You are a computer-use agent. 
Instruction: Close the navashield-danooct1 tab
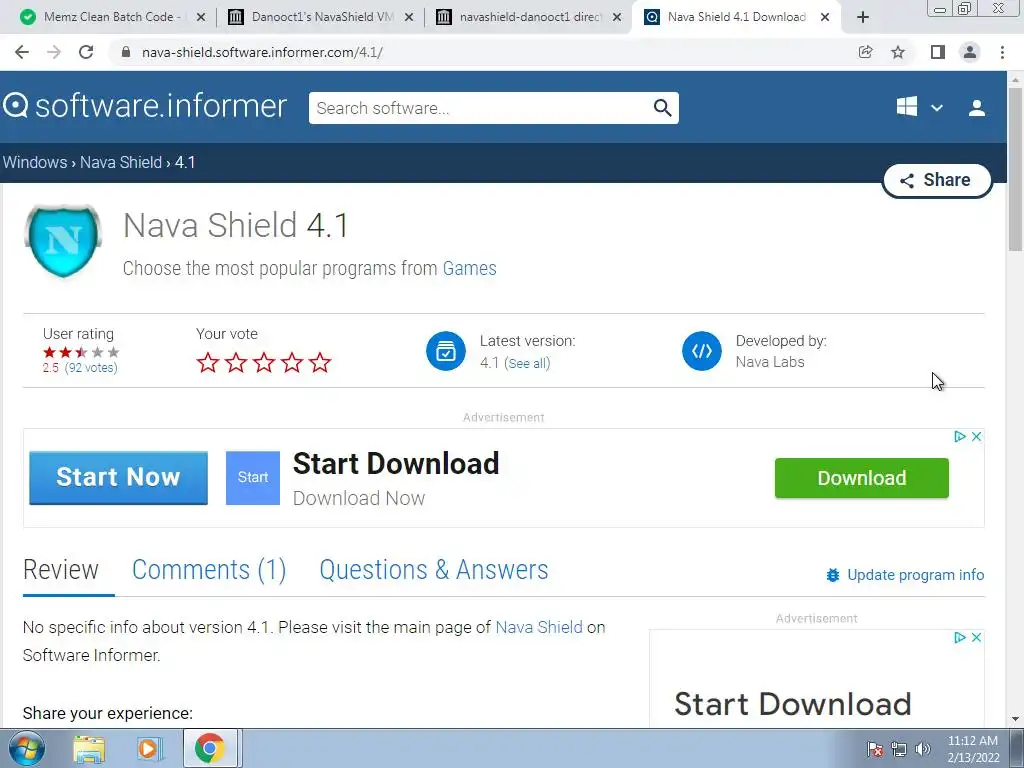click(616, 18)
